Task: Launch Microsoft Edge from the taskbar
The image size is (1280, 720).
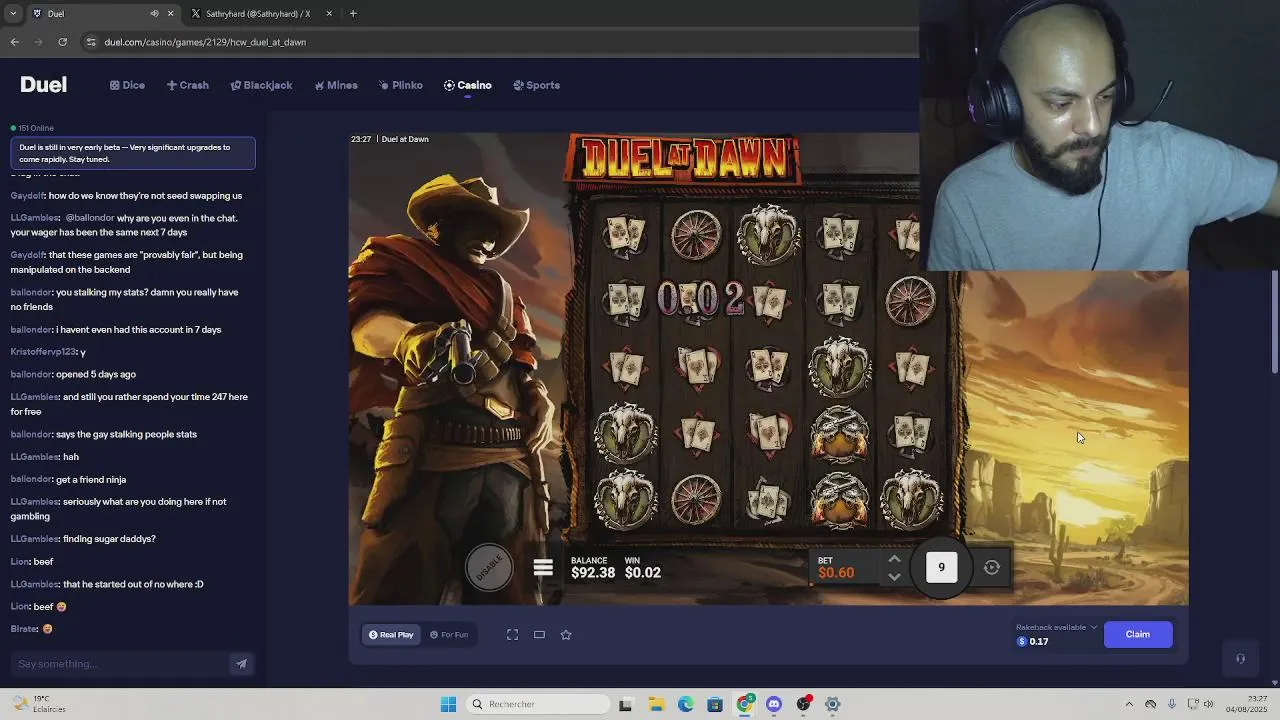Action: (685, 704)
